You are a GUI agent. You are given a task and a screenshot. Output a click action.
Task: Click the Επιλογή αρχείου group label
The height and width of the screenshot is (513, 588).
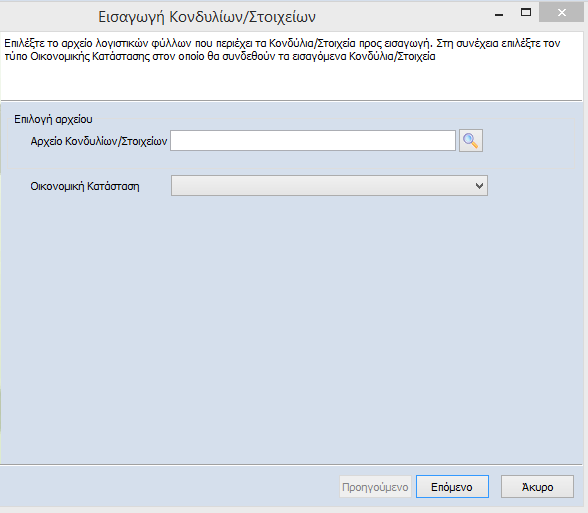click(x=53, y=119)
